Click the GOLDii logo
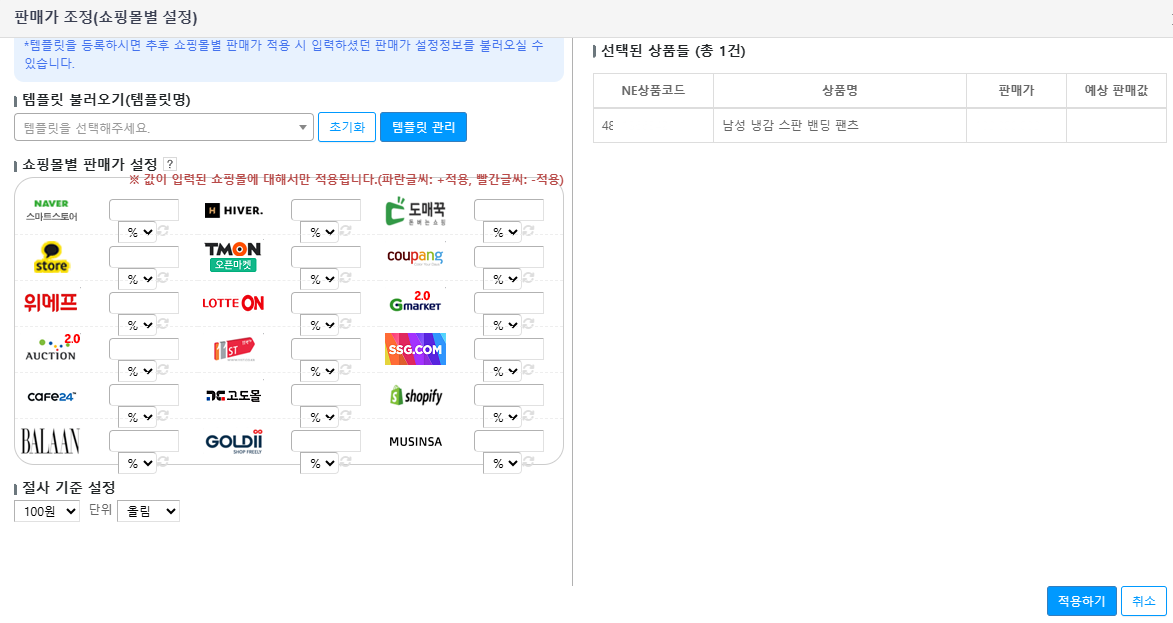 pos(234,441)
